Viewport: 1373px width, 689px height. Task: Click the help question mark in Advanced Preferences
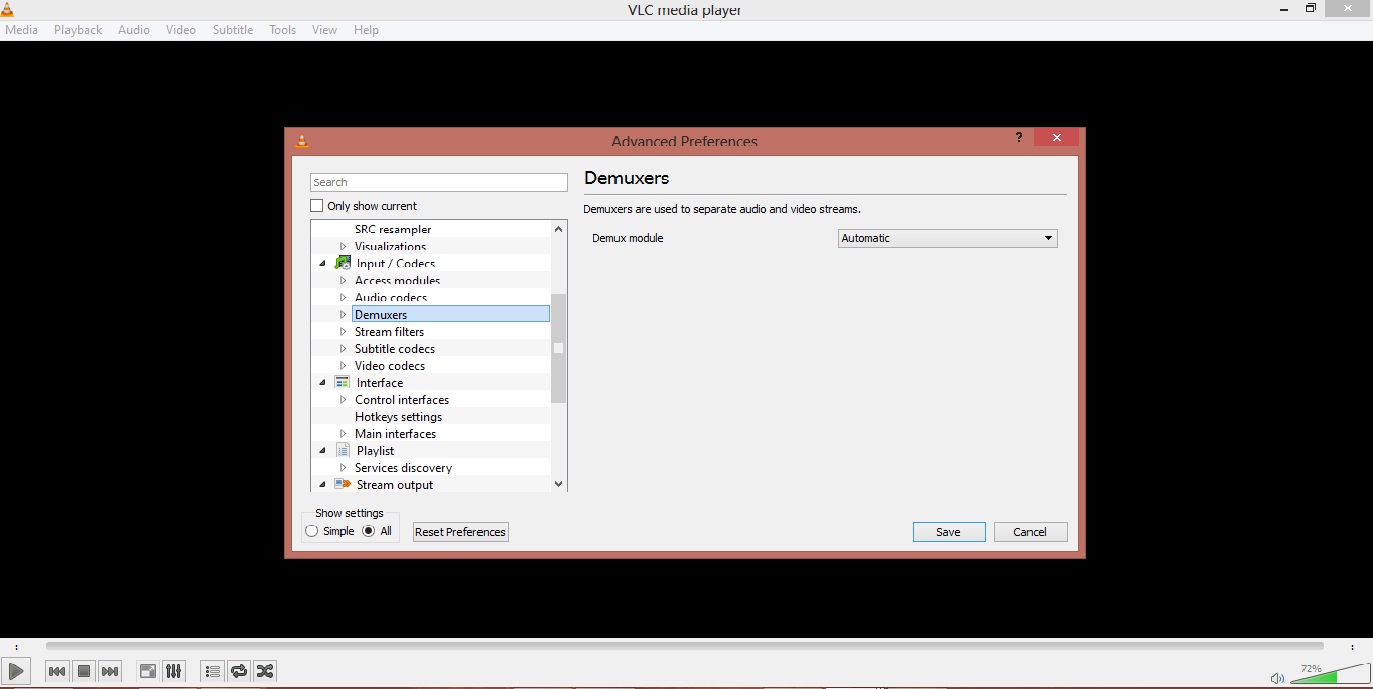point(1019,138)
